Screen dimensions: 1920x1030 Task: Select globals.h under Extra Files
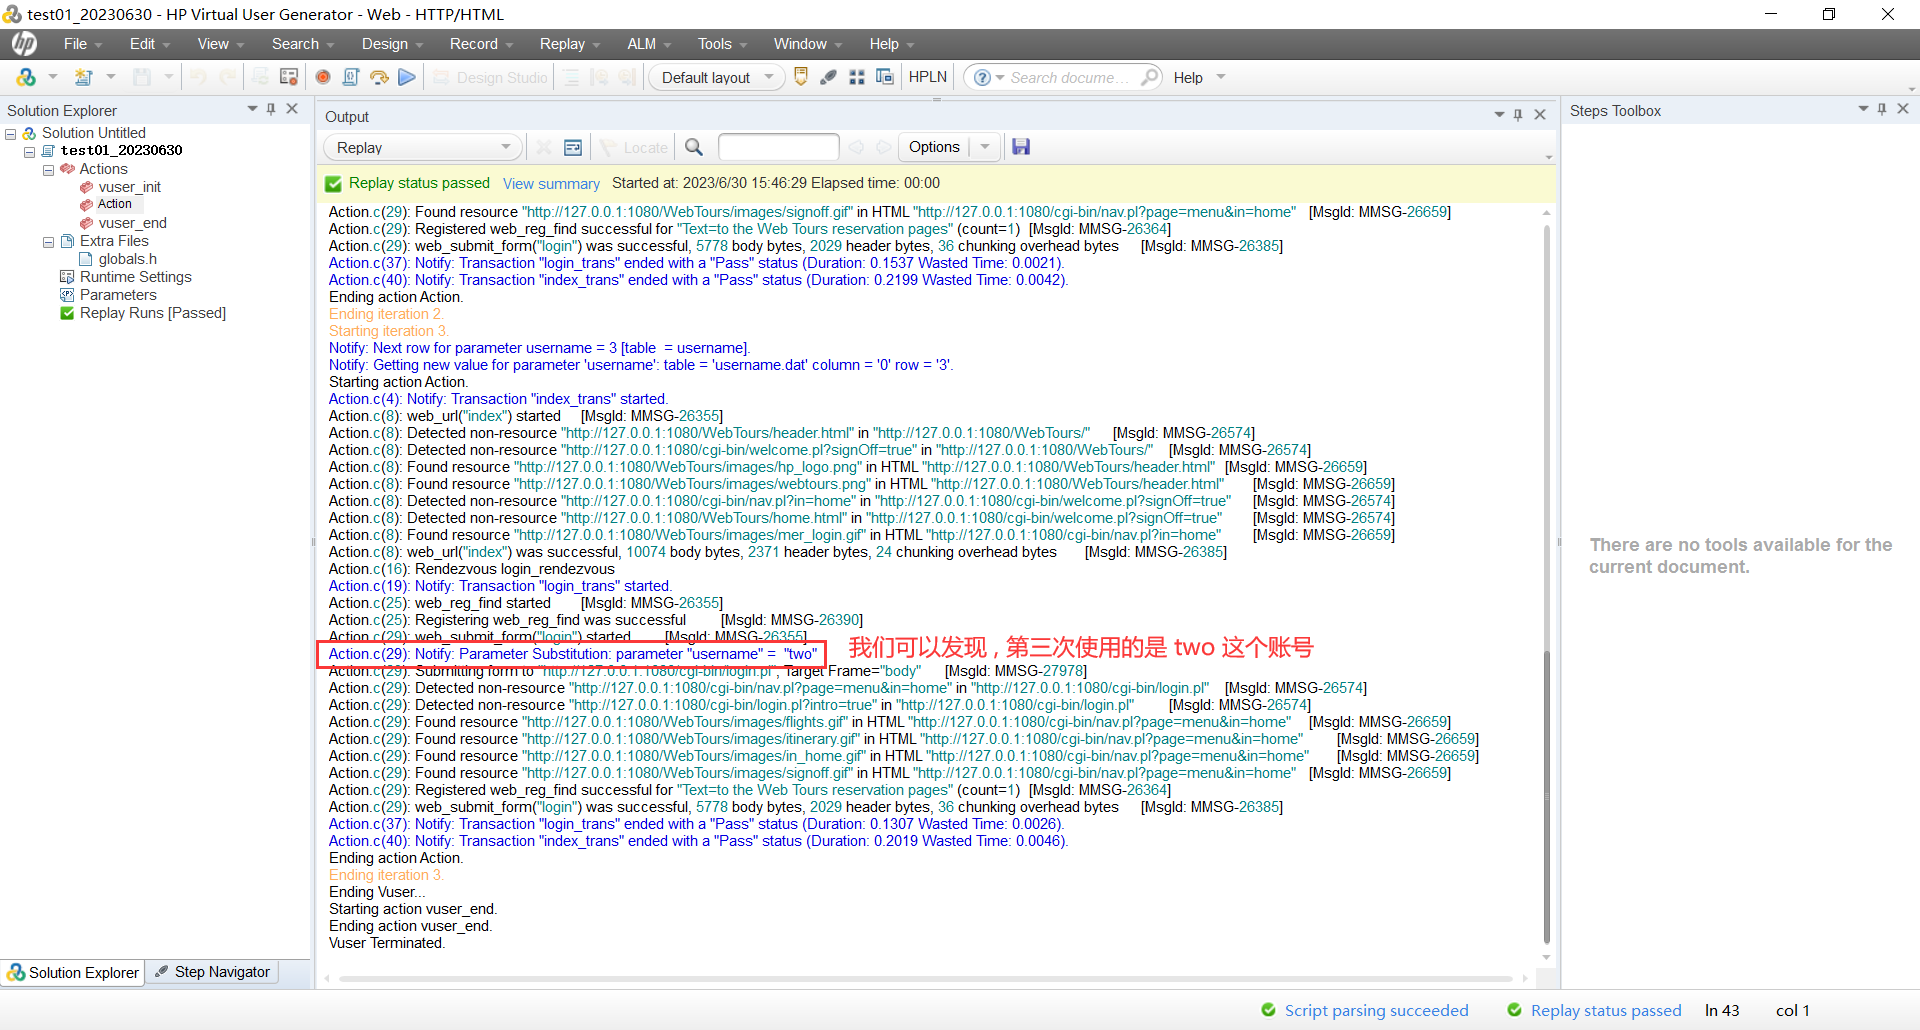coord(128,259)
